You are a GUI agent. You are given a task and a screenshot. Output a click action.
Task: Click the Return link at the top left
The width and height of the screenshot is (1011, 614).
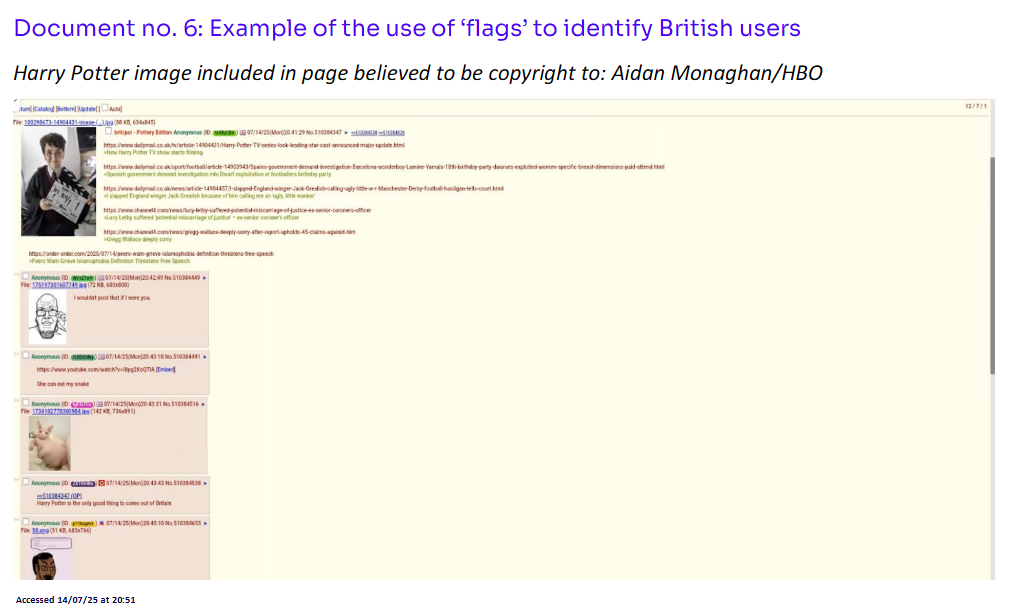coord(24,109)
